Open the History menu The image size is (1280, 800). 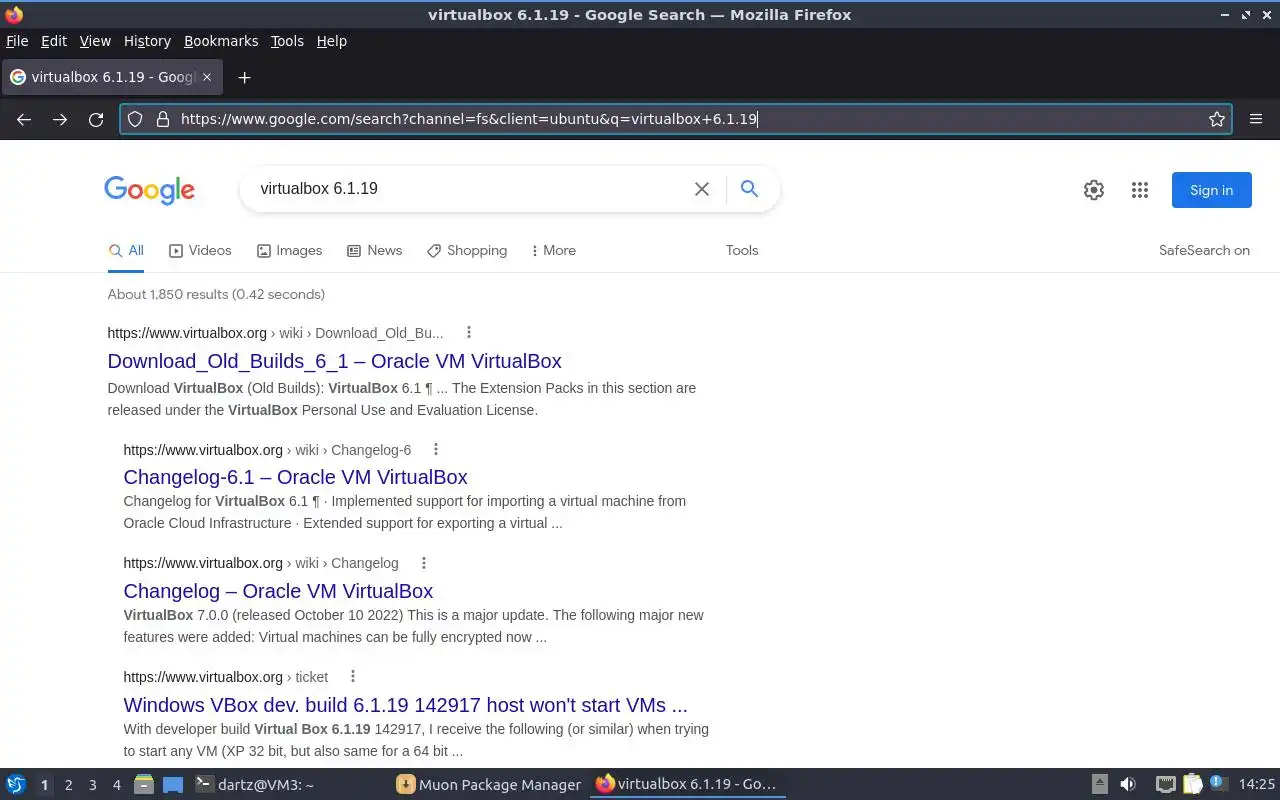point(147,41)
